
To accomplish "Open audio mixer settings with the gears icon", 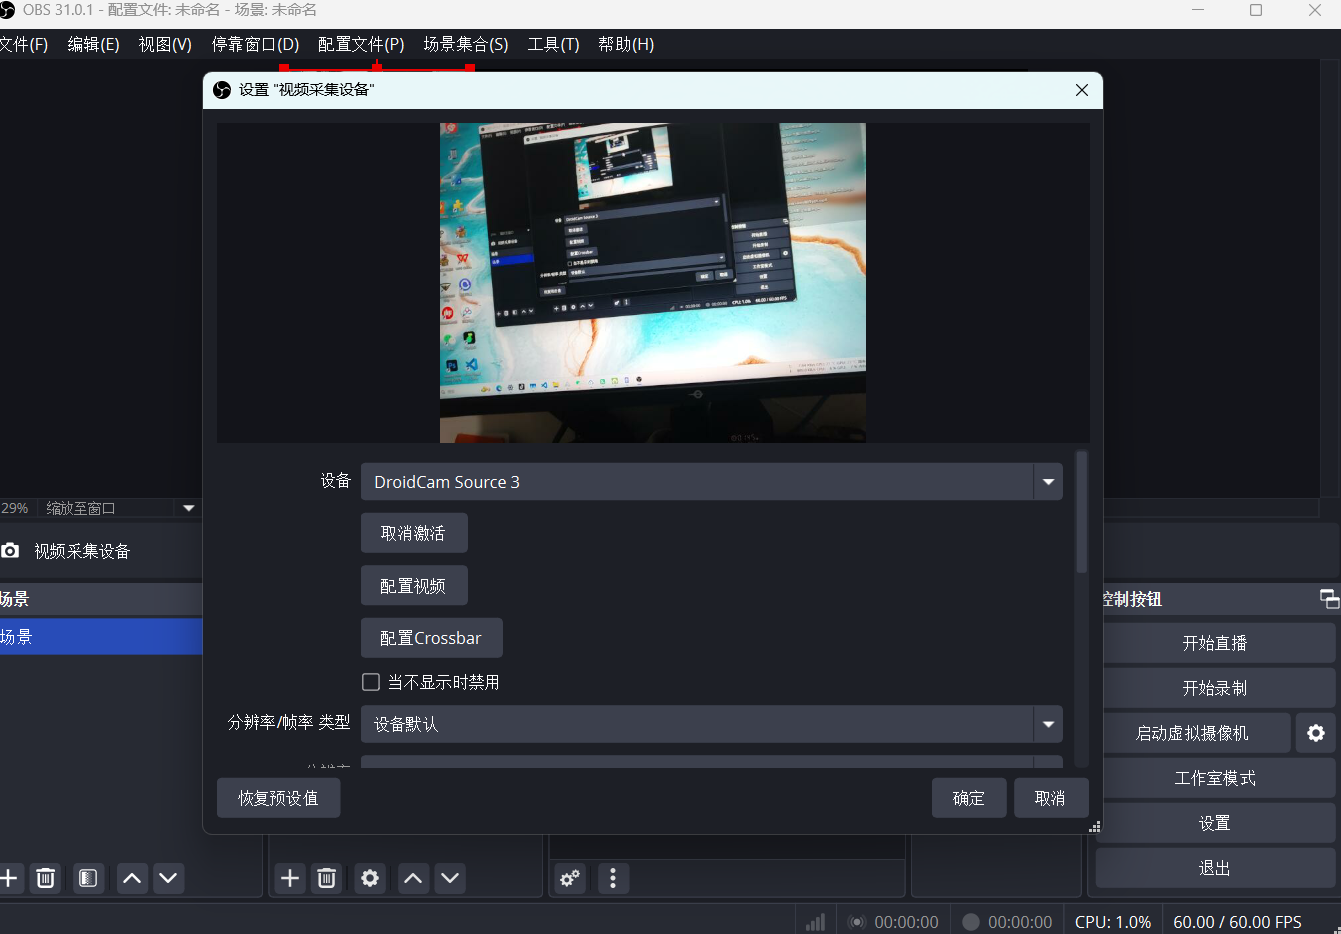I will pyautogui.click(x=569, y=878).
